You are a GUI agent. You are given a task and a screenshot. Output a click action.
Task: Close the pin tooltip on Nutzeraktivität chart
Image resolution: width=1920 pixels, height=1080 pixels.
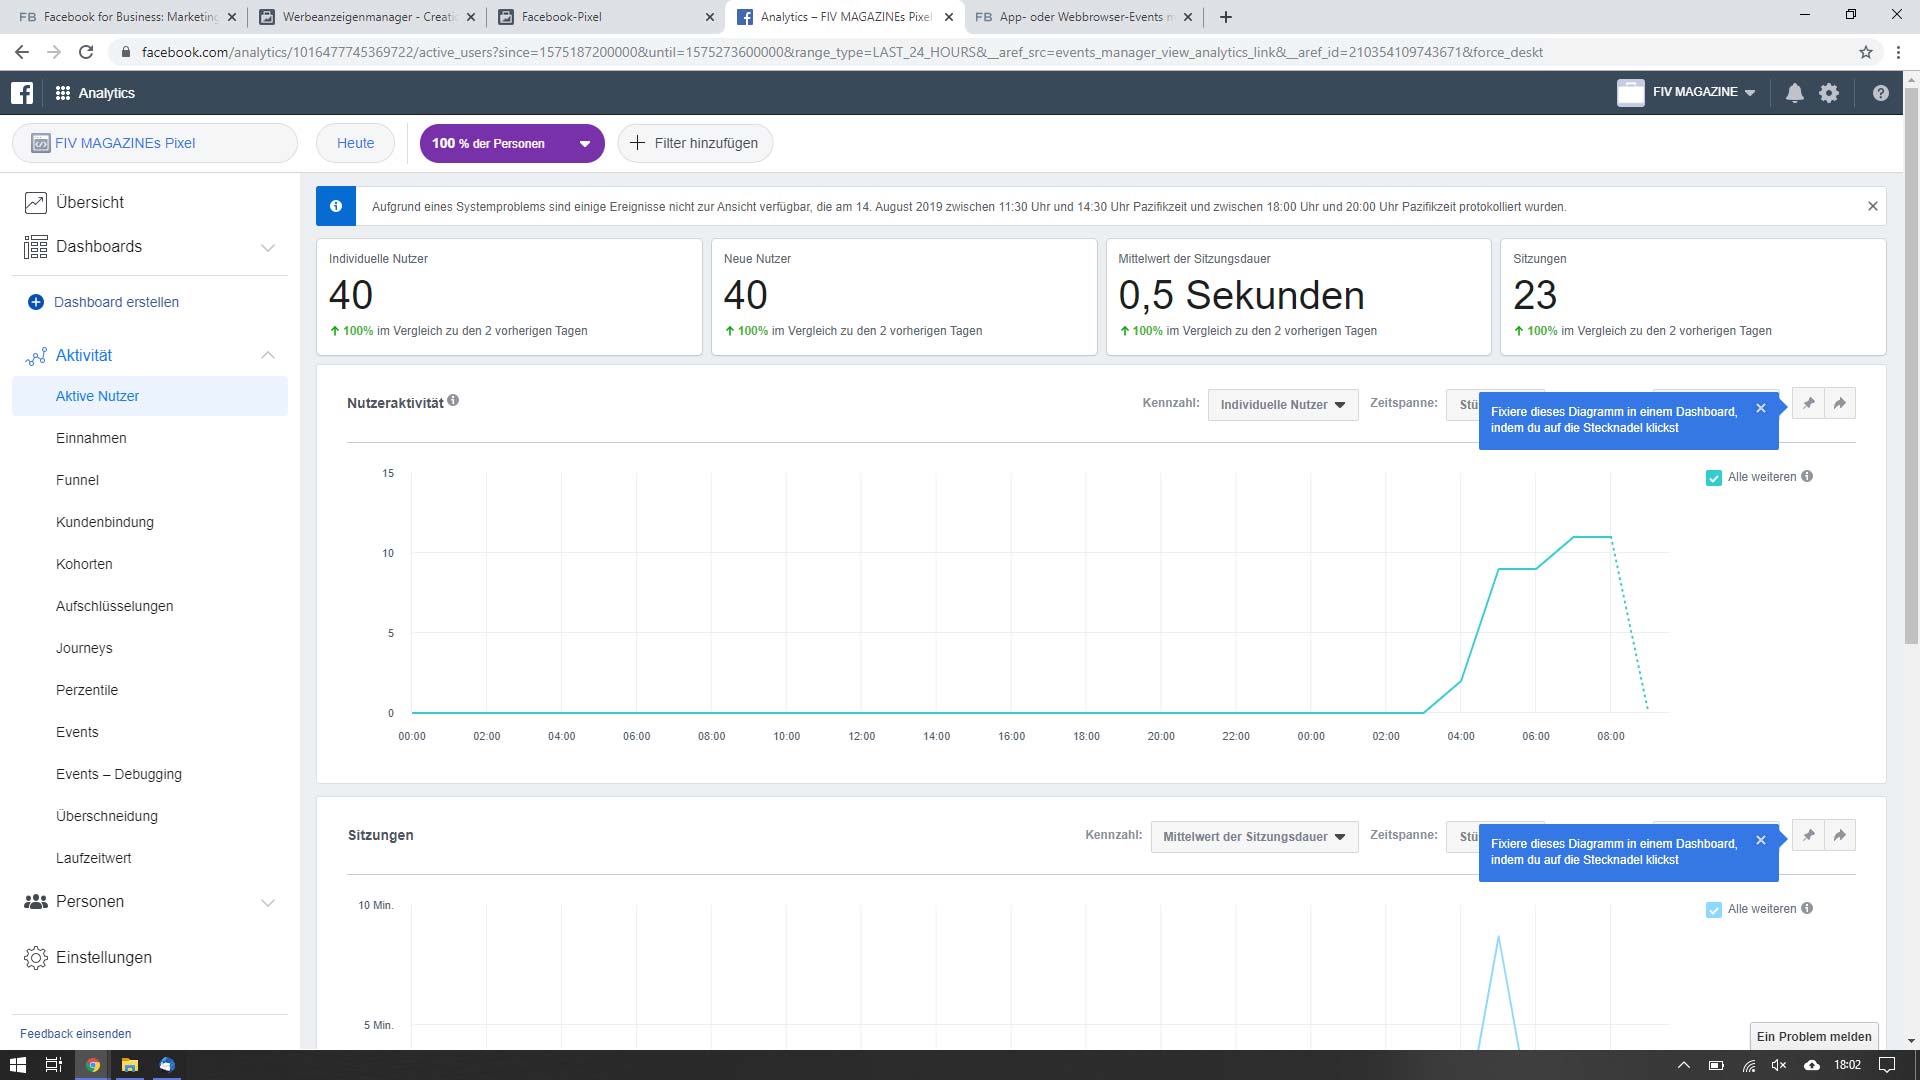(1761, 409)
